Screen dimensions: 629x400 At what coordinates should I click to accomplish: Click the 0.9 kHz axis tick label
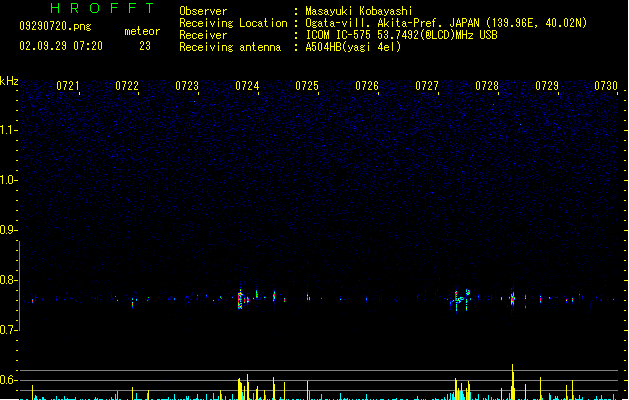7,230
